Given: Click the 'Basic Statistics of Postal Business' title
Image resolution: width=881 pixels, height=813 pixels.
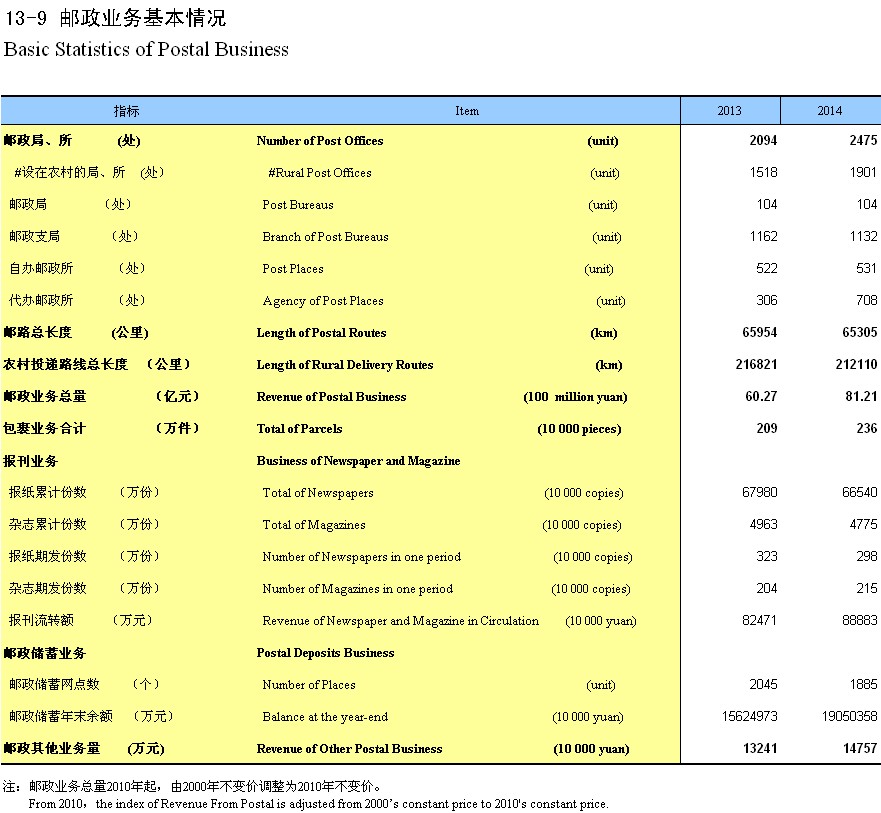Looking at the screenshot, I should click(x=146, y=49).
